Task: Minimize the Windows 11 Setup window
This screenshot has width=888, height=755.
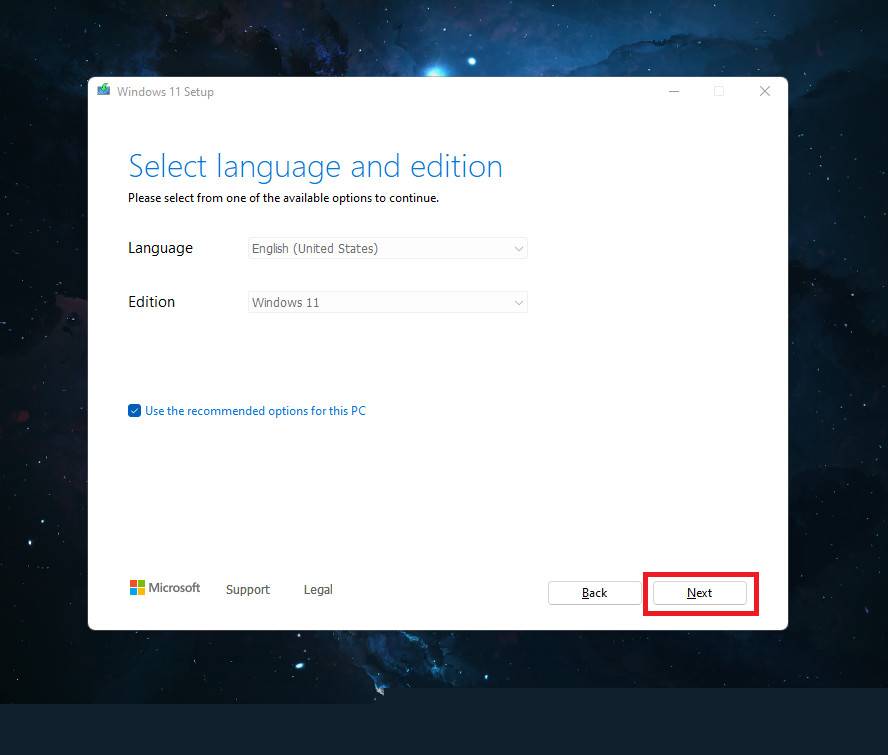Action: (674, 91)
